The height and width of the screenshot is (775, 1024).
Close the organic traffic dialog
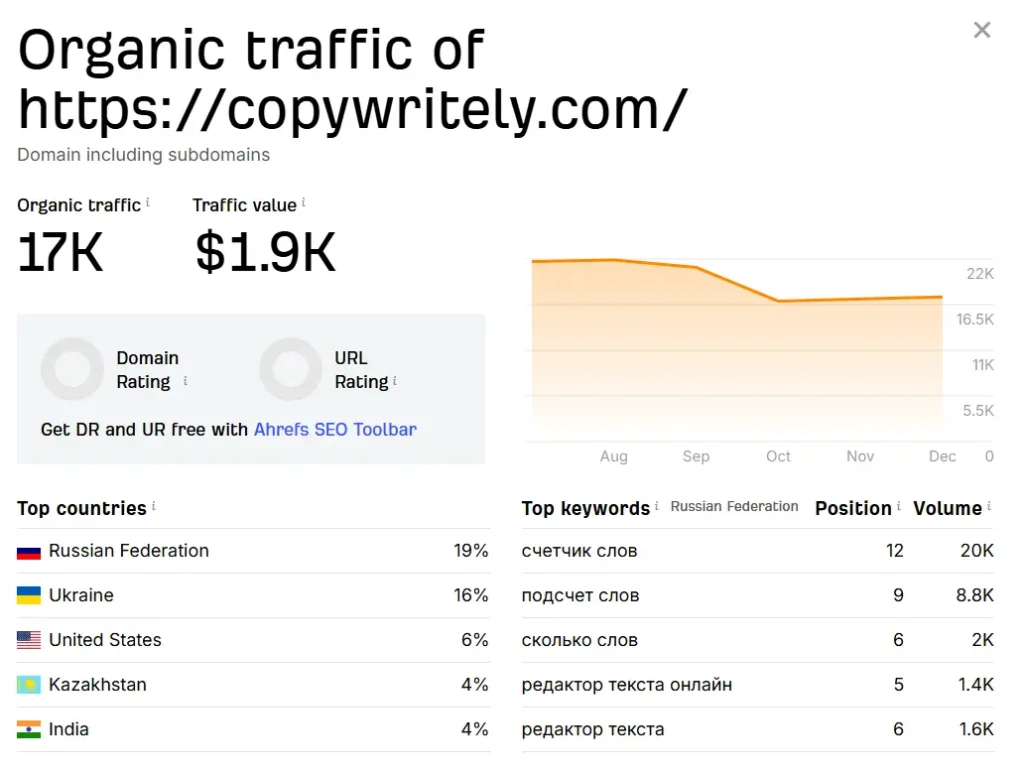pos(982,30)
